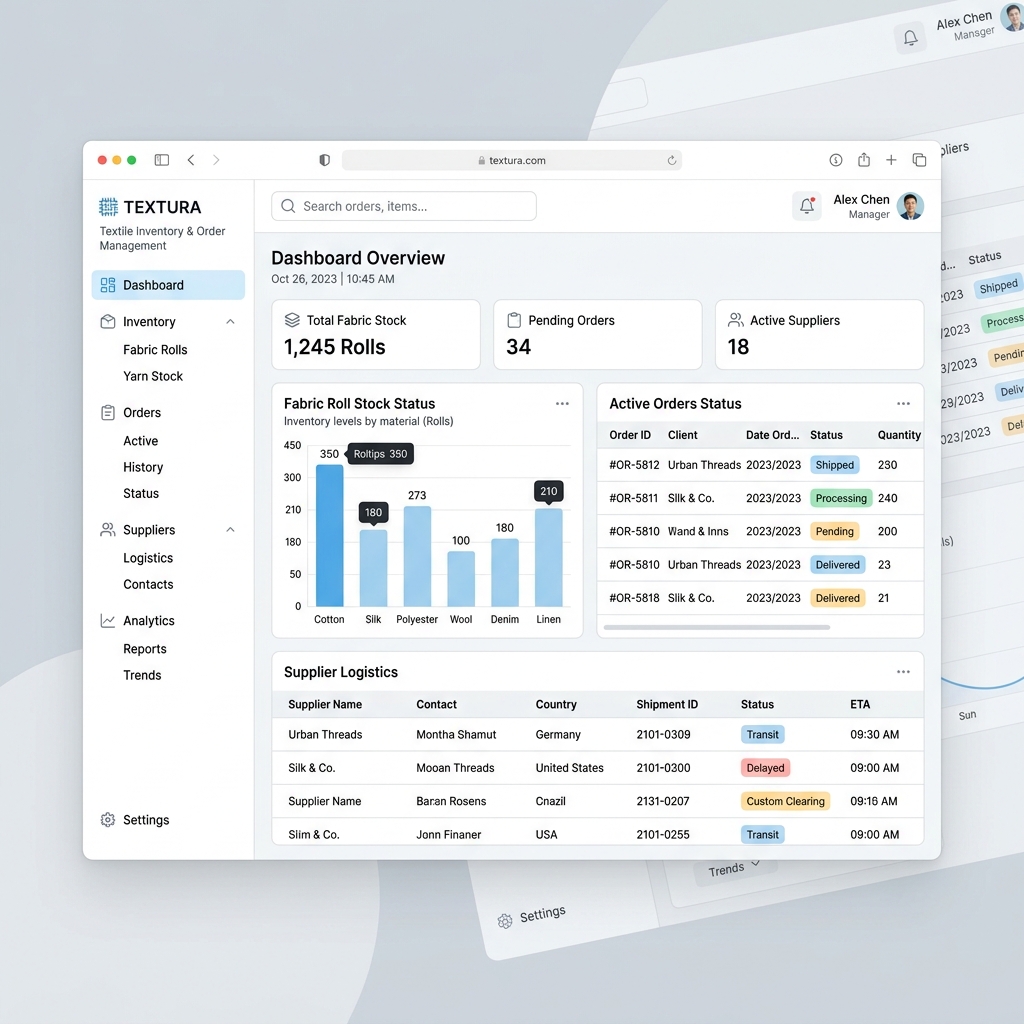The width and height of the screenshot is (1024, 1024).
Task: Click contact name Montha Shamut
Action: tap(456, 735)
